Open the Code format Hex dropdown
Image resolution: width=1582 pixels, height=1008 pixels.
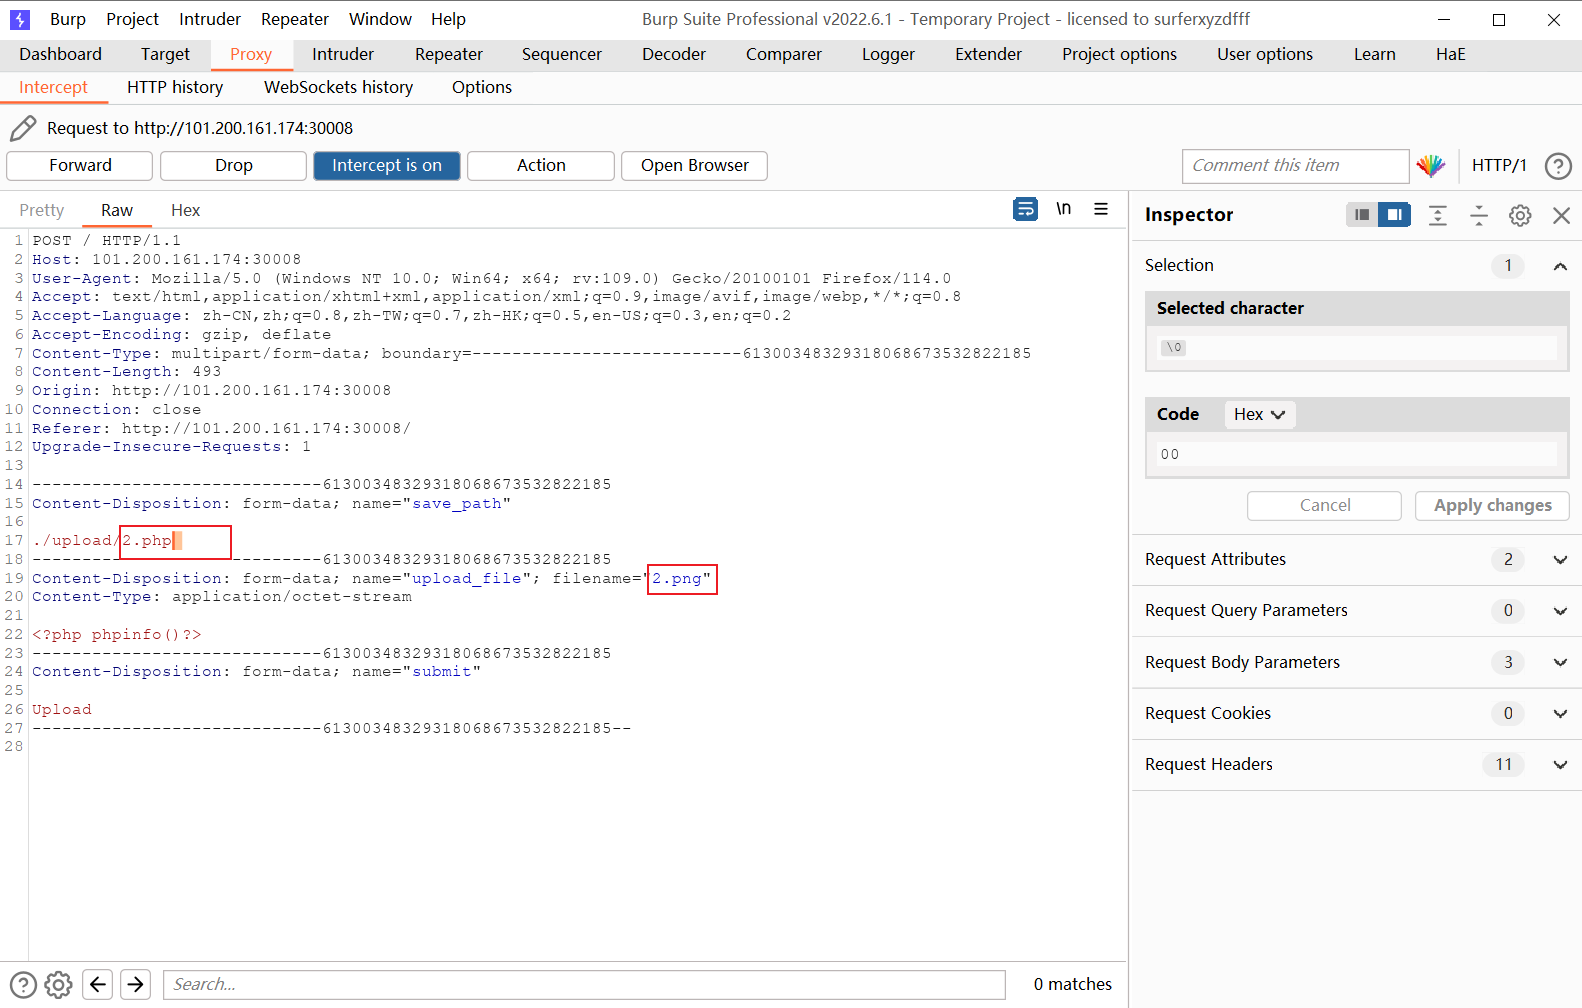click(x=1260, y=414)
